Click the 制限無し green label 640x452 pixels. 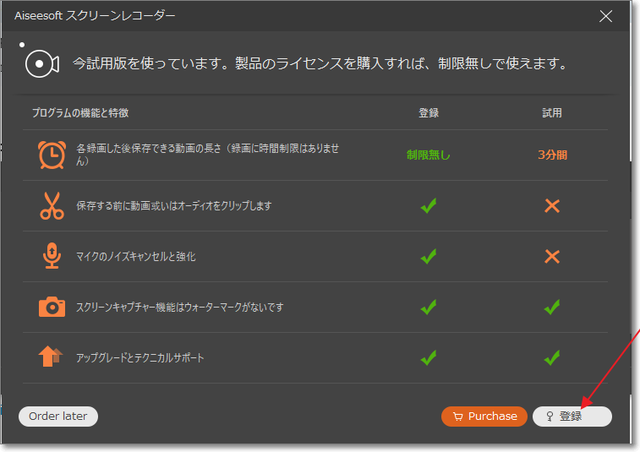click(428, 155)
